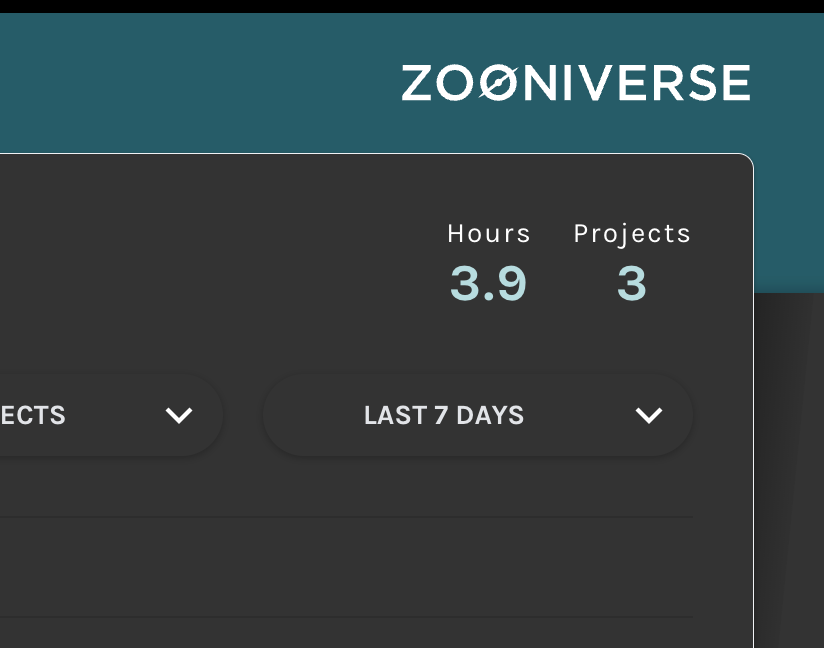The width and height of the screenshot is (824, 648).
Task: Click the projects count value 3
Action: tap(632, 284)
